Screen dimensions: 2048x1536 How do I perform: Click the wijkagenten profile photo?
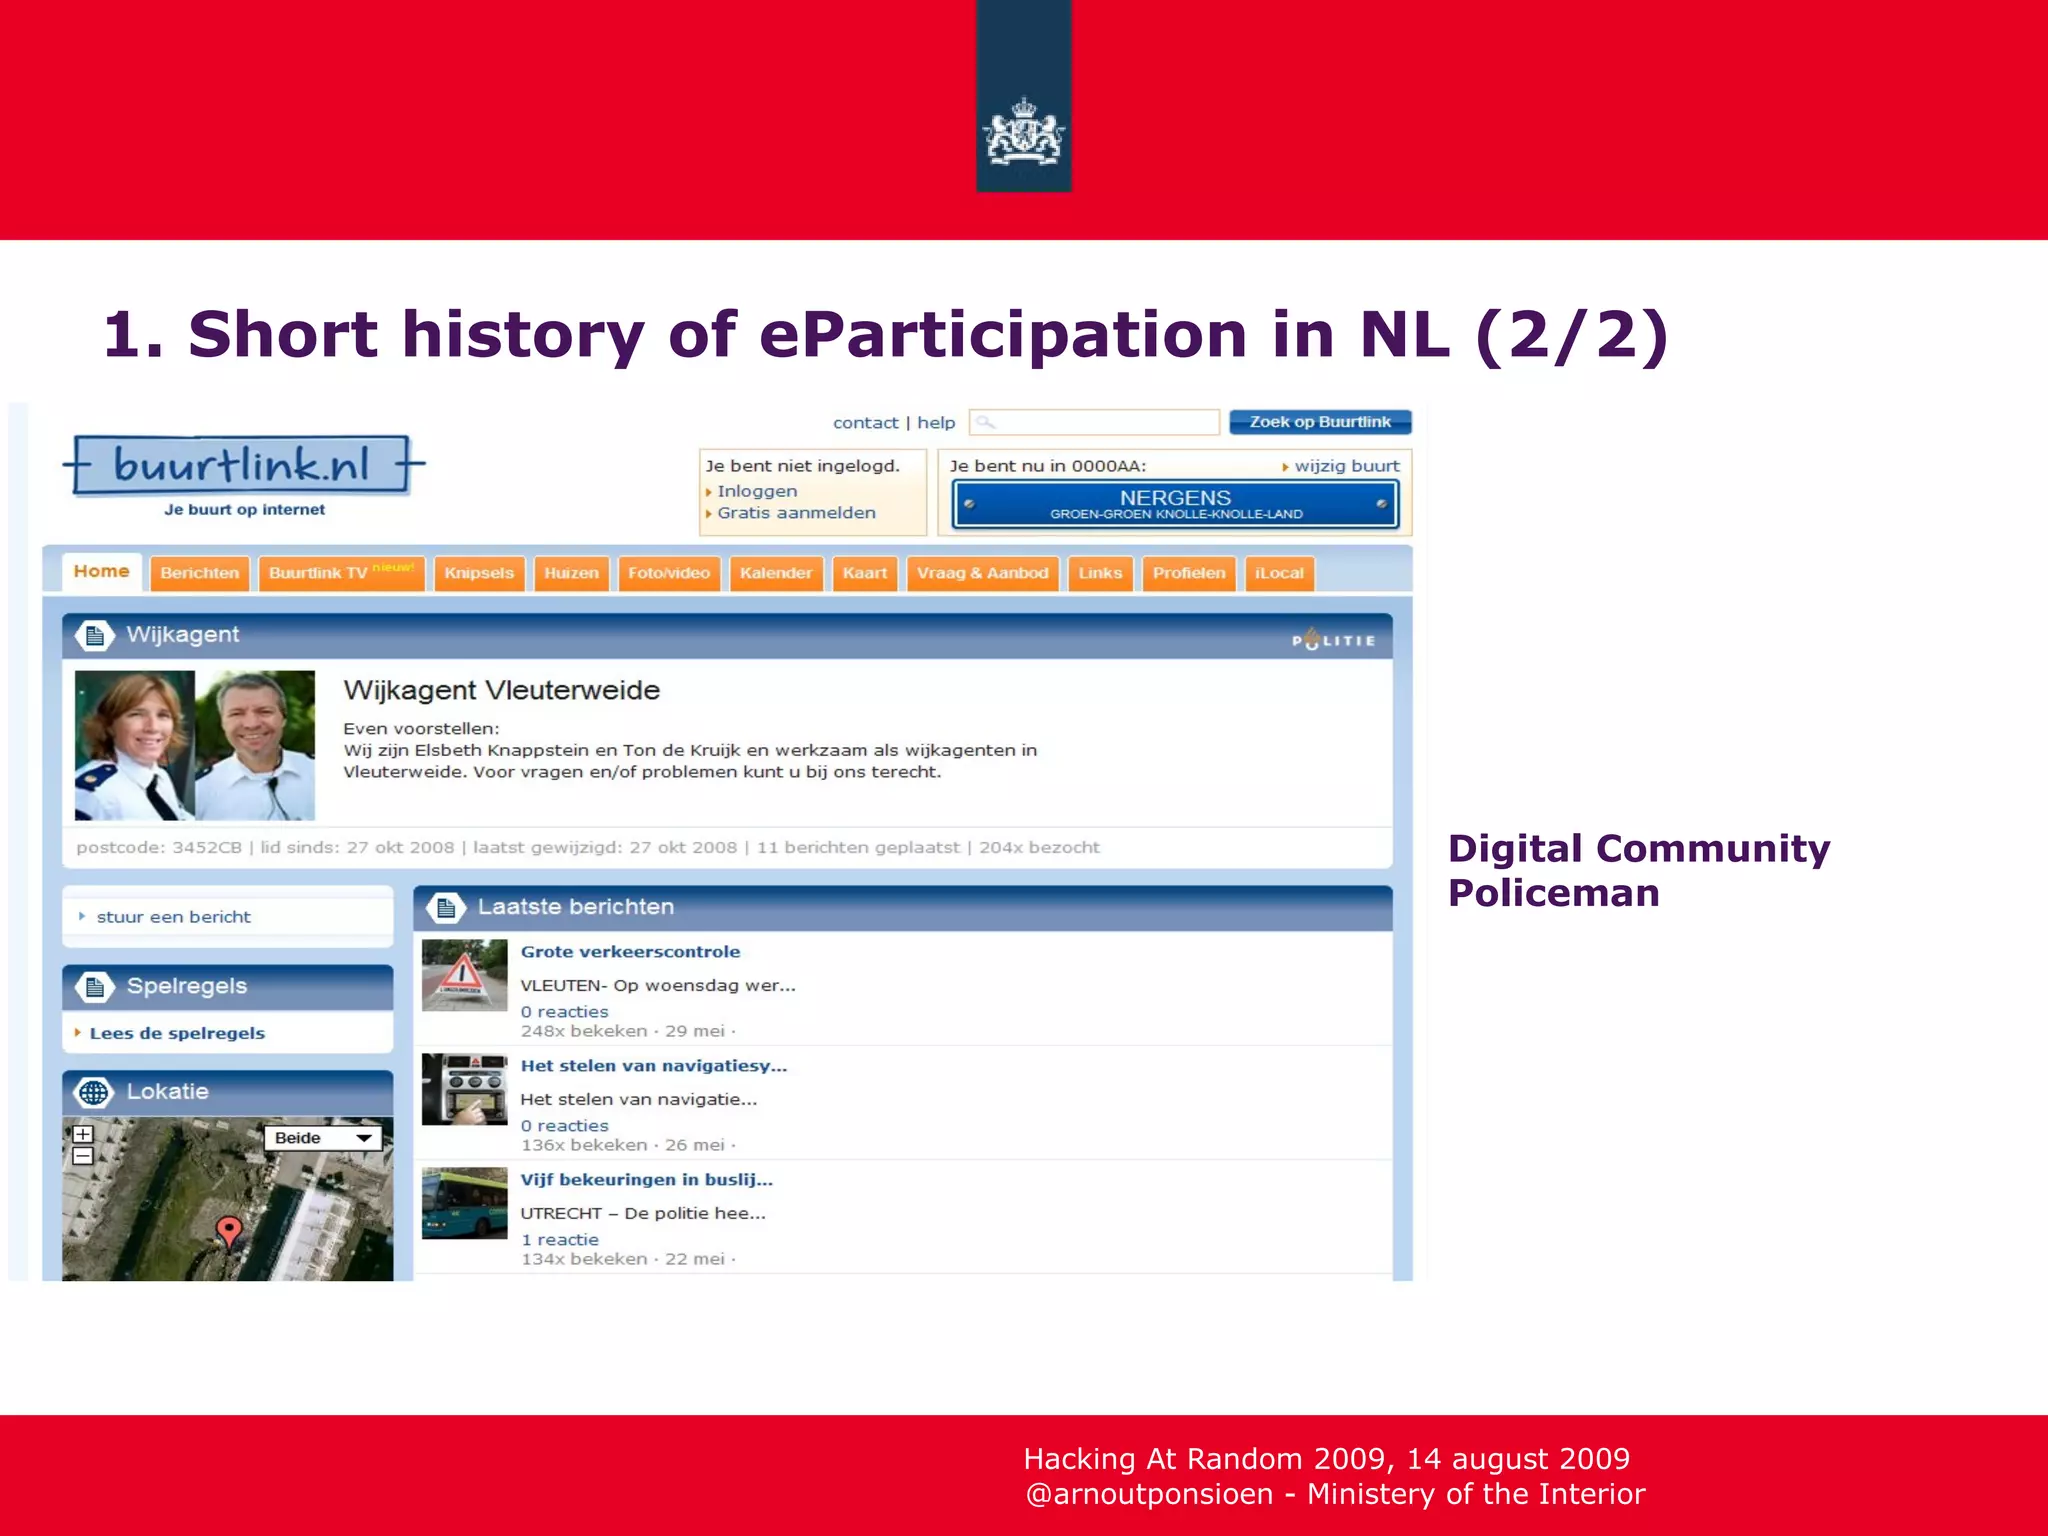tap(195, 745)
